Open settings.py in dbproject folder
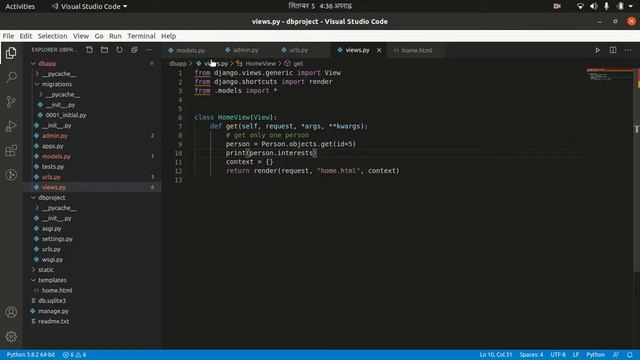 tap(57, 239)
